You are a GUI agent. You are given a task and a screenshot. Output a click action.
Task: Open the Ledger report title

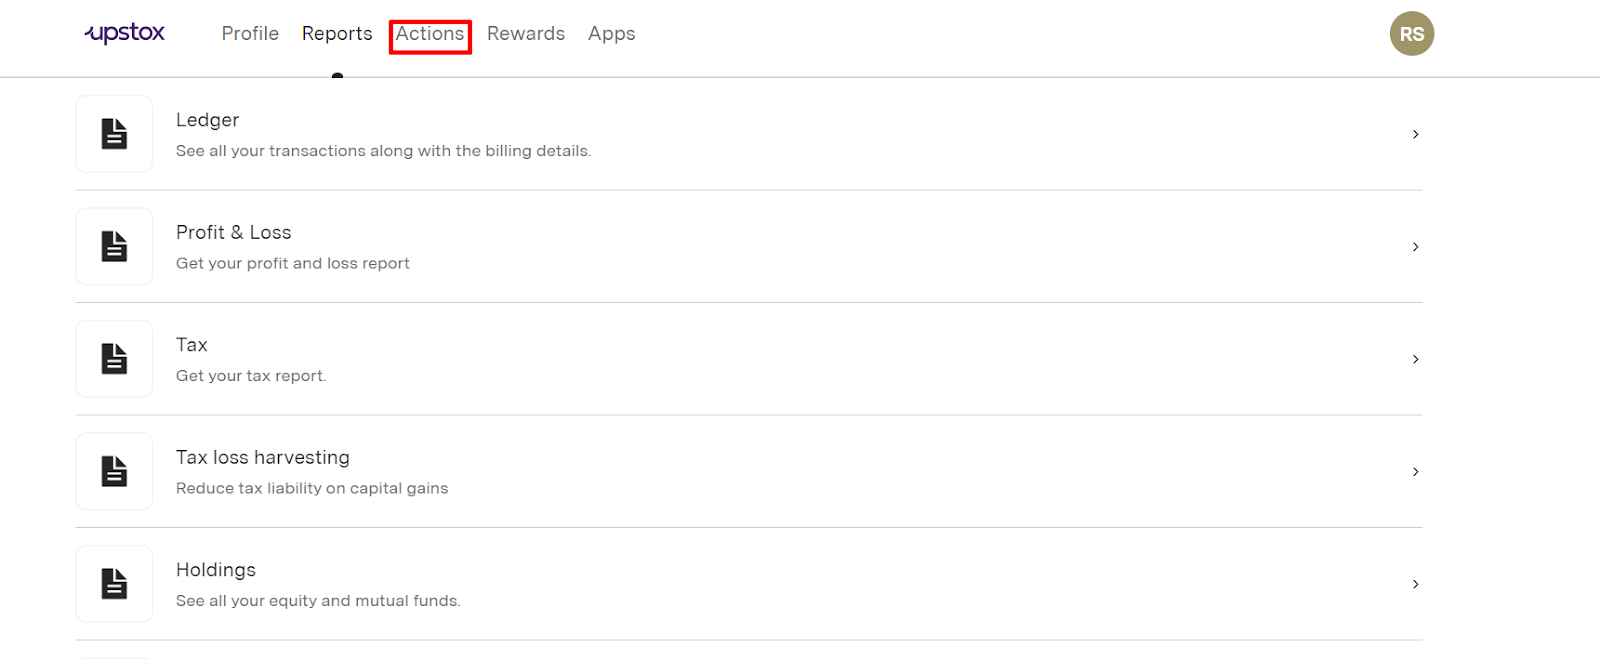coord(208,120)
